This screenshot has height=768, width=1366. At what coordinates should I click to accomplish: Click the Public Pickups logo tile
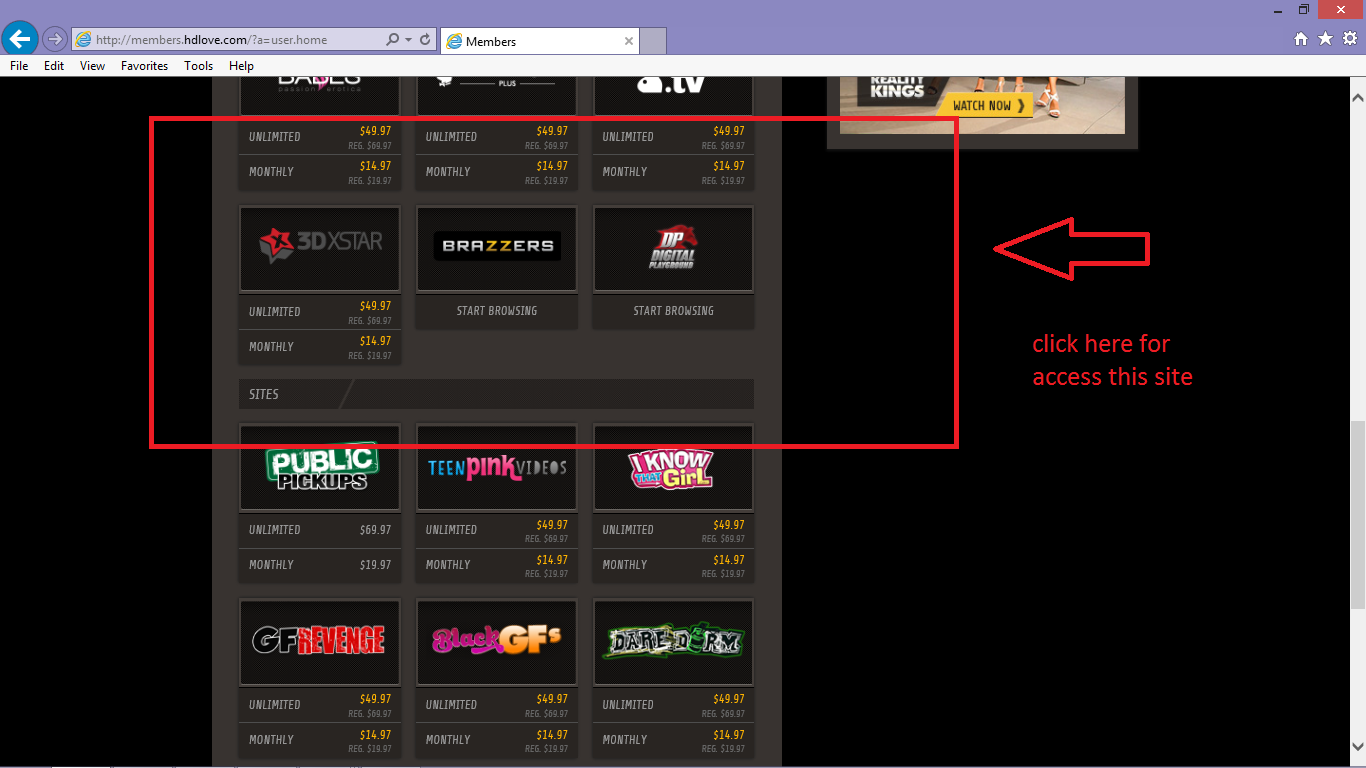(x=320, y=468)
